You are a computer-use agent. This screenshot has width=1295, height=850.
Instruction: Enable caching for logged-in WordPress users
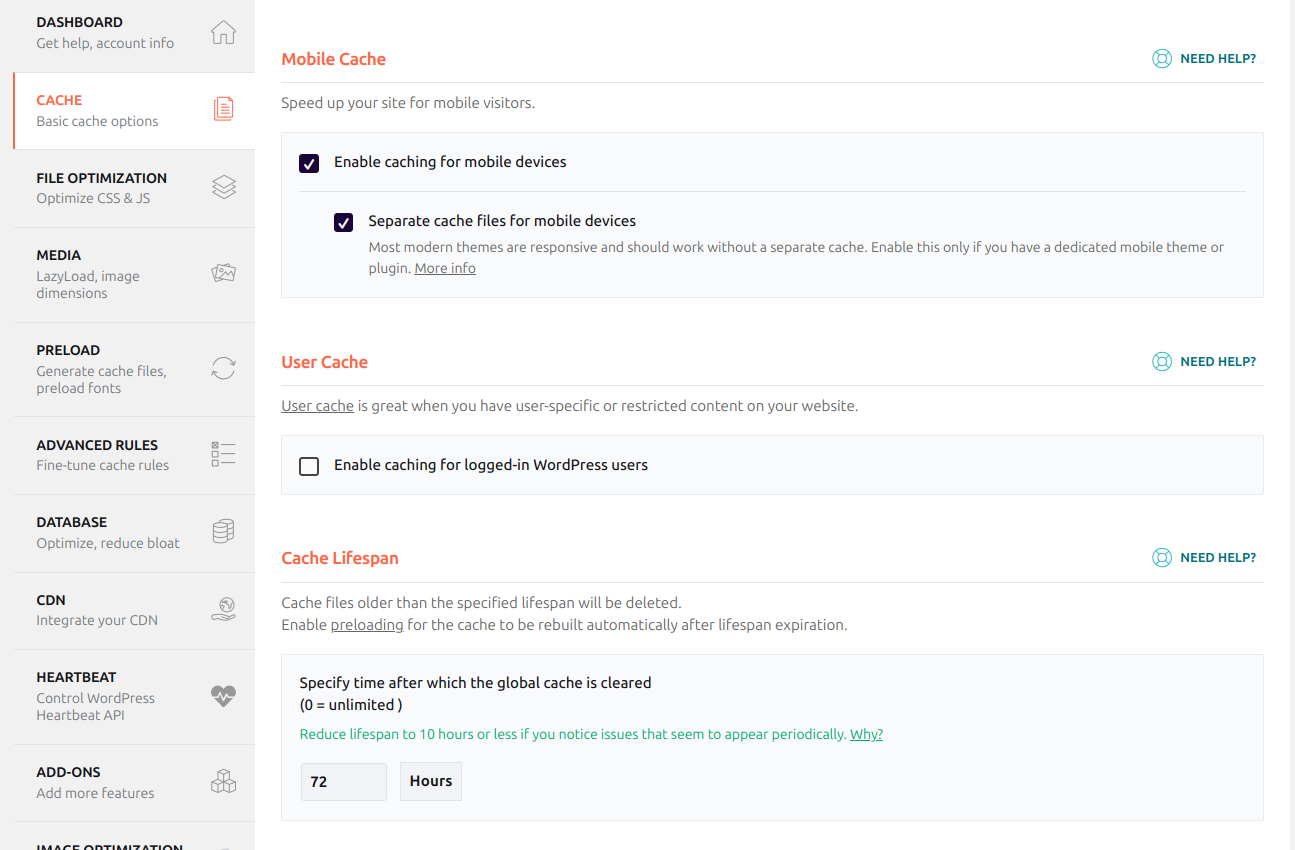309,466
